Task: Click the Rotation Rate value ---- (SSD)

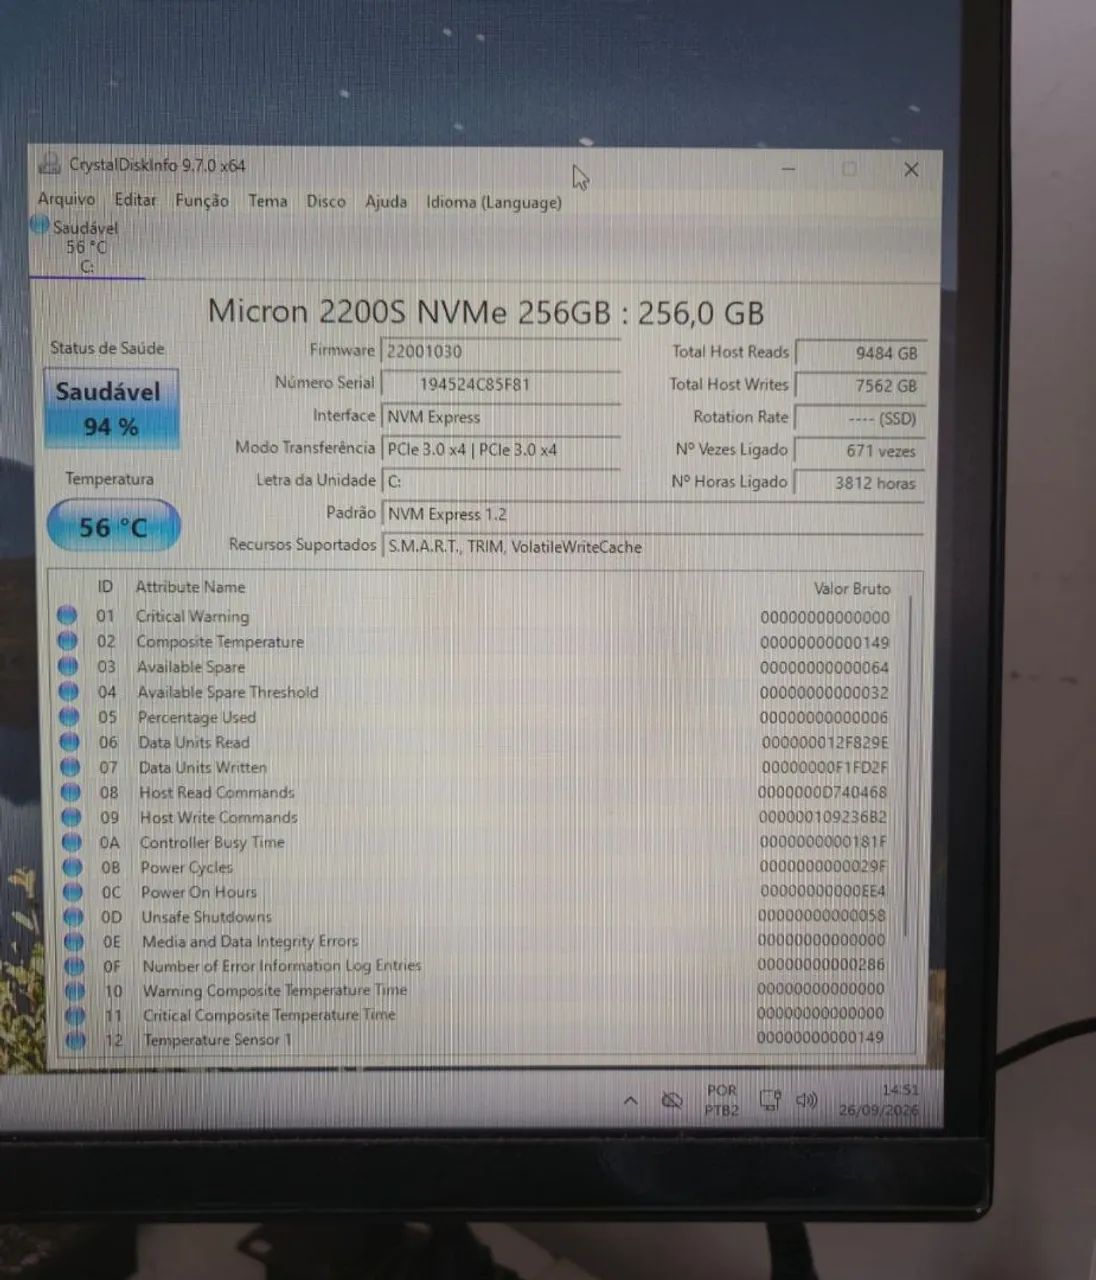Action: [x=860, y=418]
